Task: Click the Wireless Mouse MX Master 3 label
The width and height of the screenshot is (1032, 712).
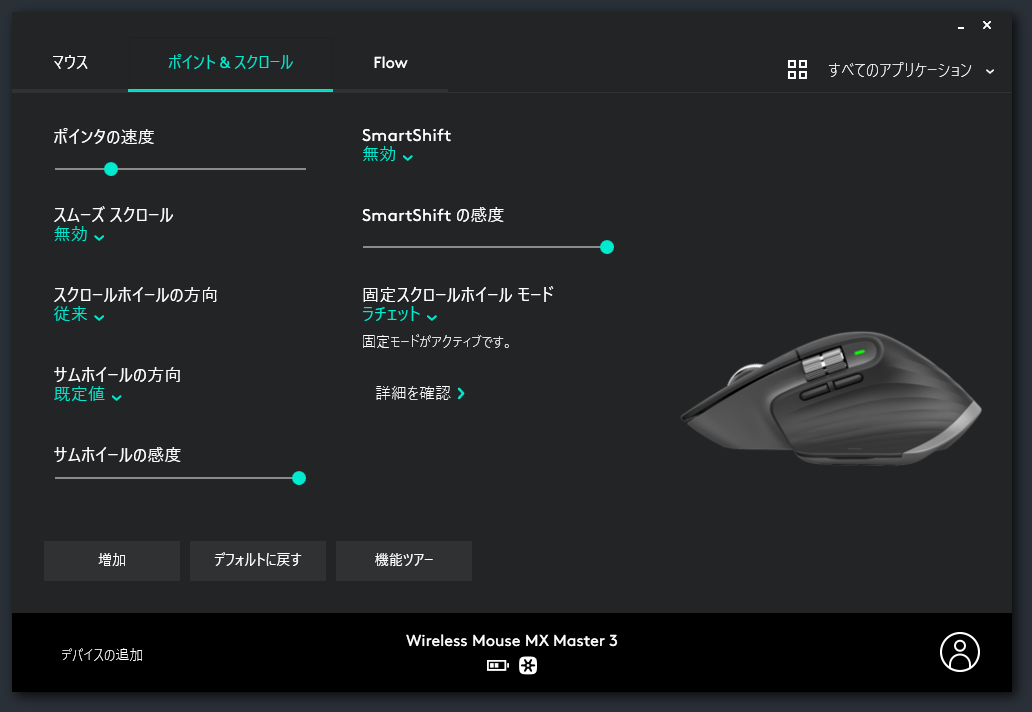Action: (x=511, y=641)
